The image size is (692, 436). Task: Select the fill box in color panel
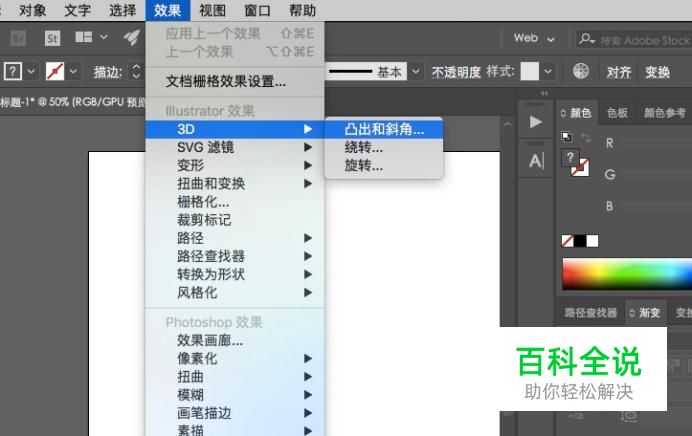point(570,158)
